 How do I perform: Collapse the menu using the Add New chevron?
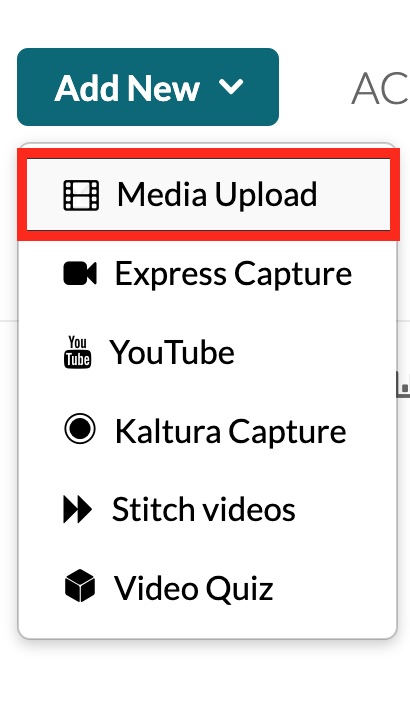tap(231, 87)
